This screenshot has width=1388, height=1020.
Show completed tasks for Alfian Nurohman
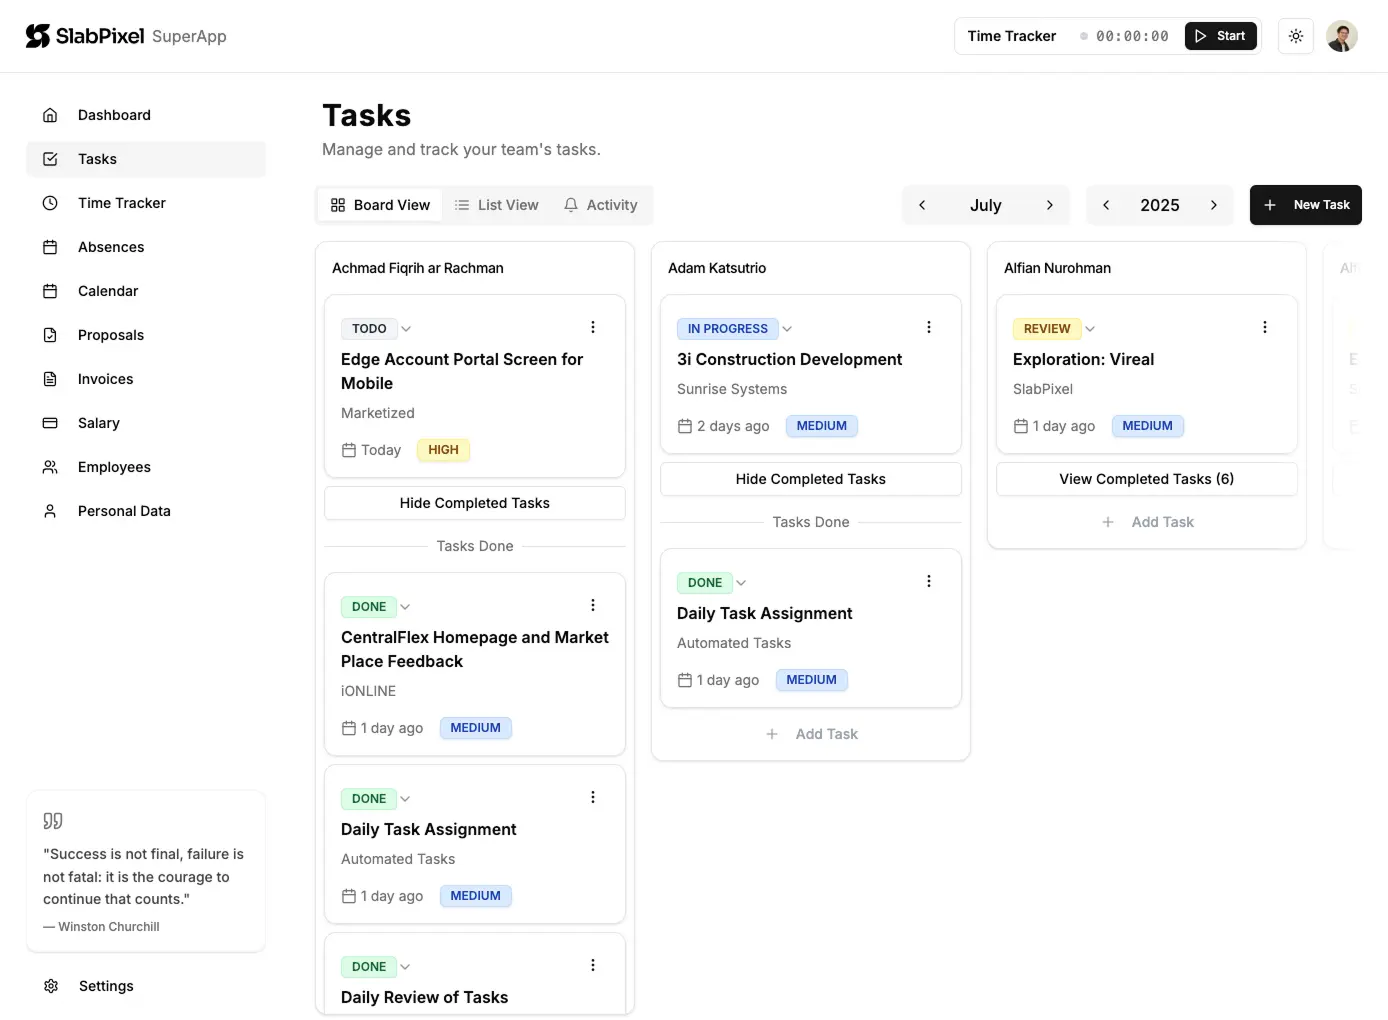coord(1146,479)
